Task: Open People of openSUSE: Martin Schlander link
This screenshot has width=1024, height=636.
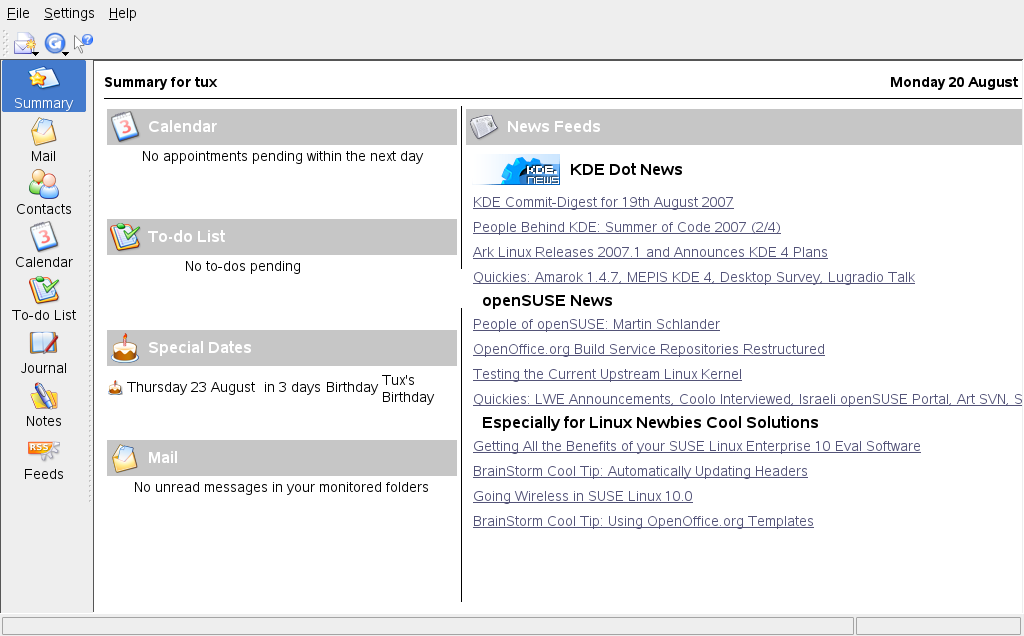Action: pos(596,324)
